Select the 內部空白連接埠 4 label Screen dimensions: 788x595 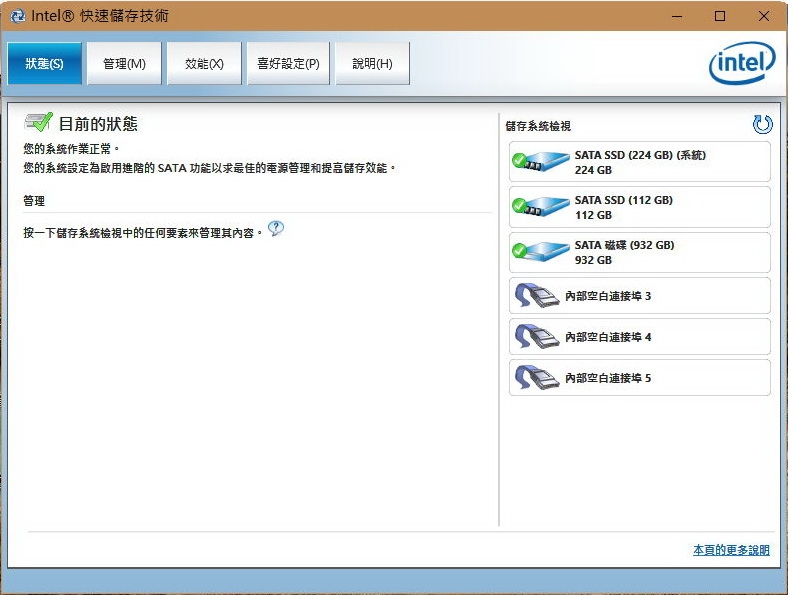click(608, 337)
